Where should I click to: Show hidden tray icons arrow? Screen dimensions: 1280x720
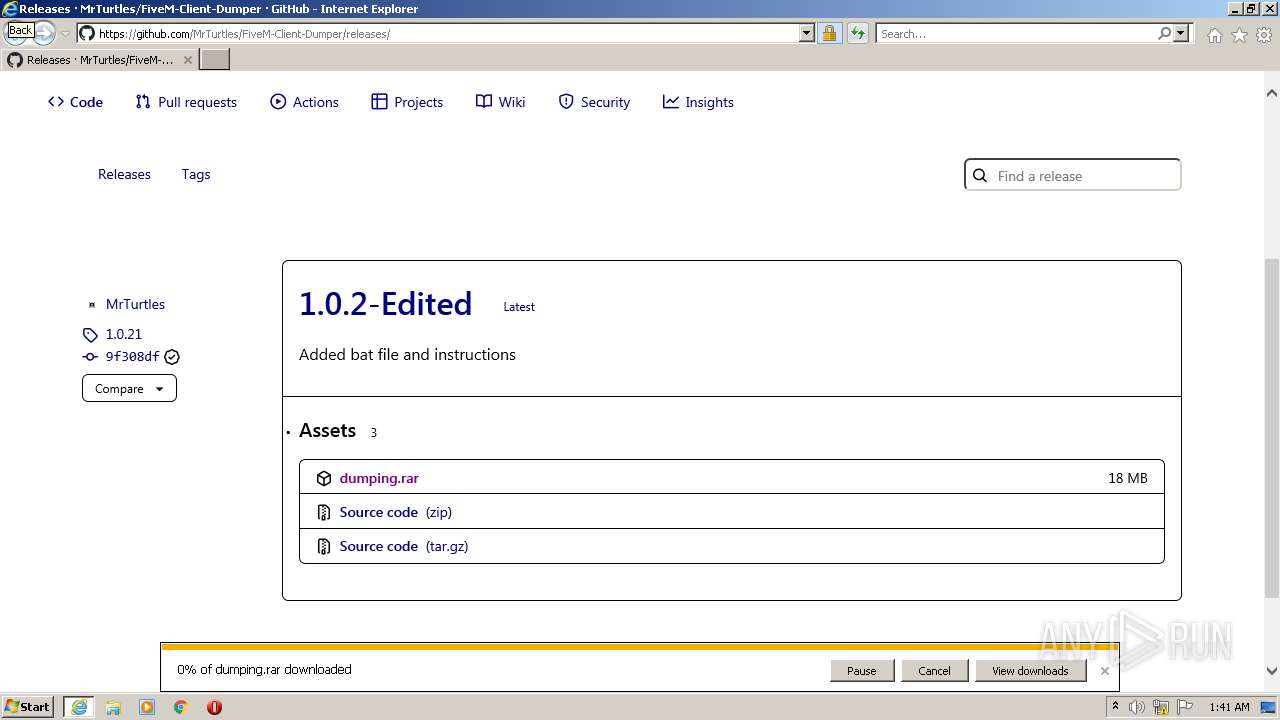(1115, 707)
